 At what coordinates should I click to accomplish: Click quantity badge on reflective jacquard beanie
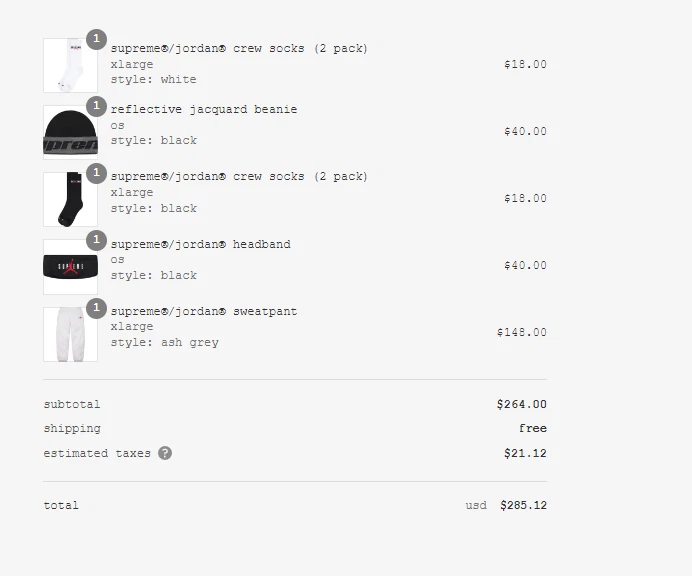coord(96,106)
